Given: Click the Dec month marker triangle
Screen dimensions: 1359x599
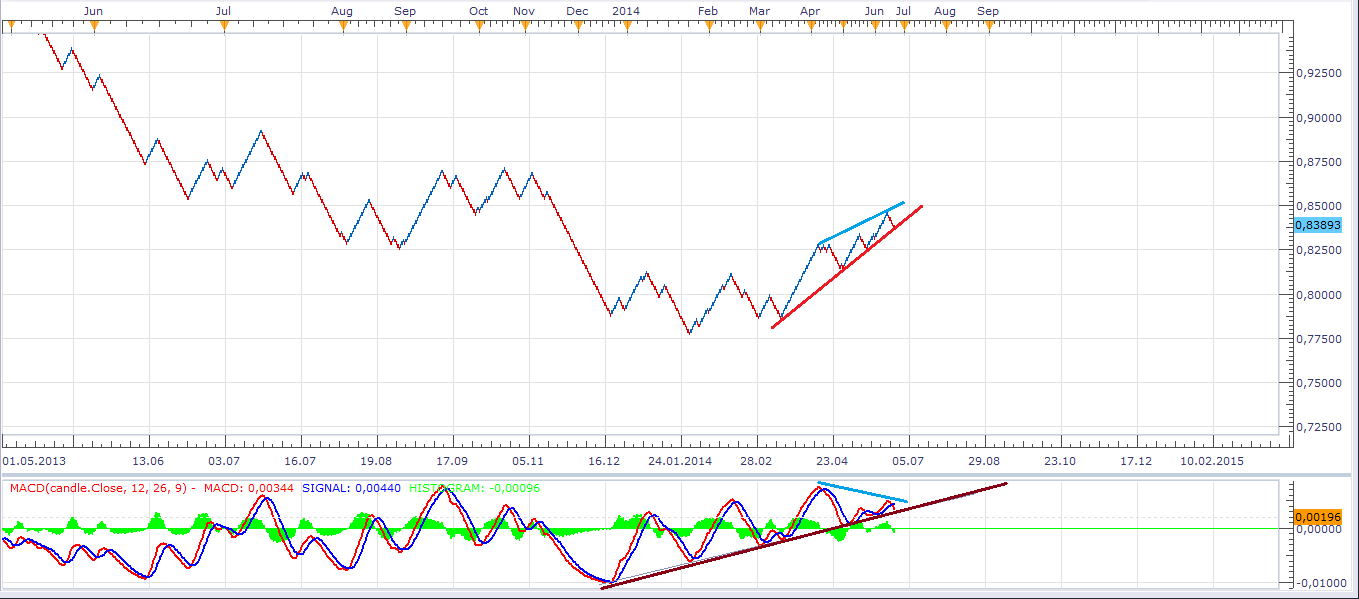Looking at the screenshot, I should tap(577, 26).
